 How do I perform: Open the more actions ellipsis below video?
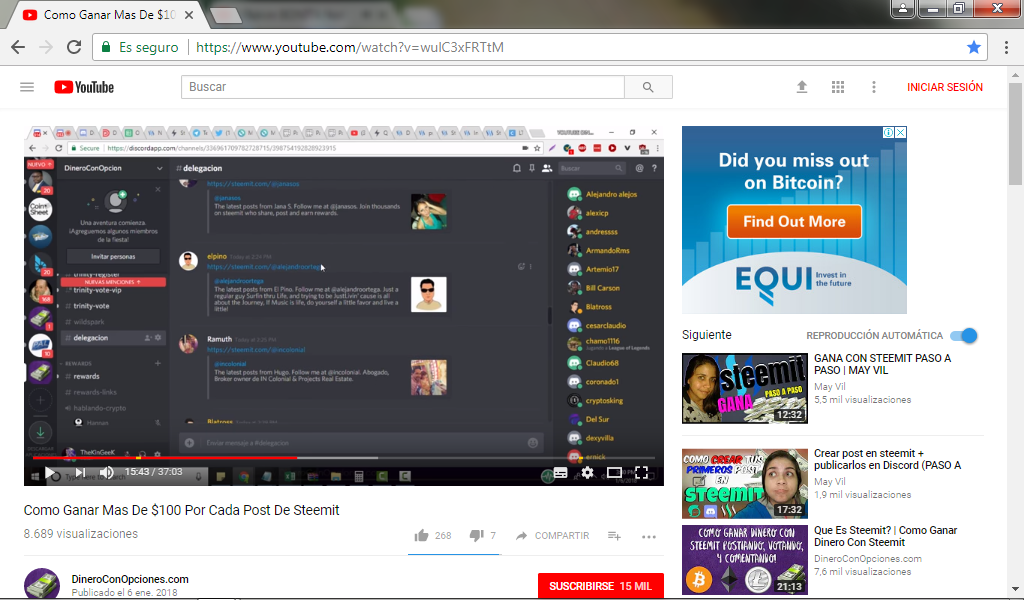648,537
